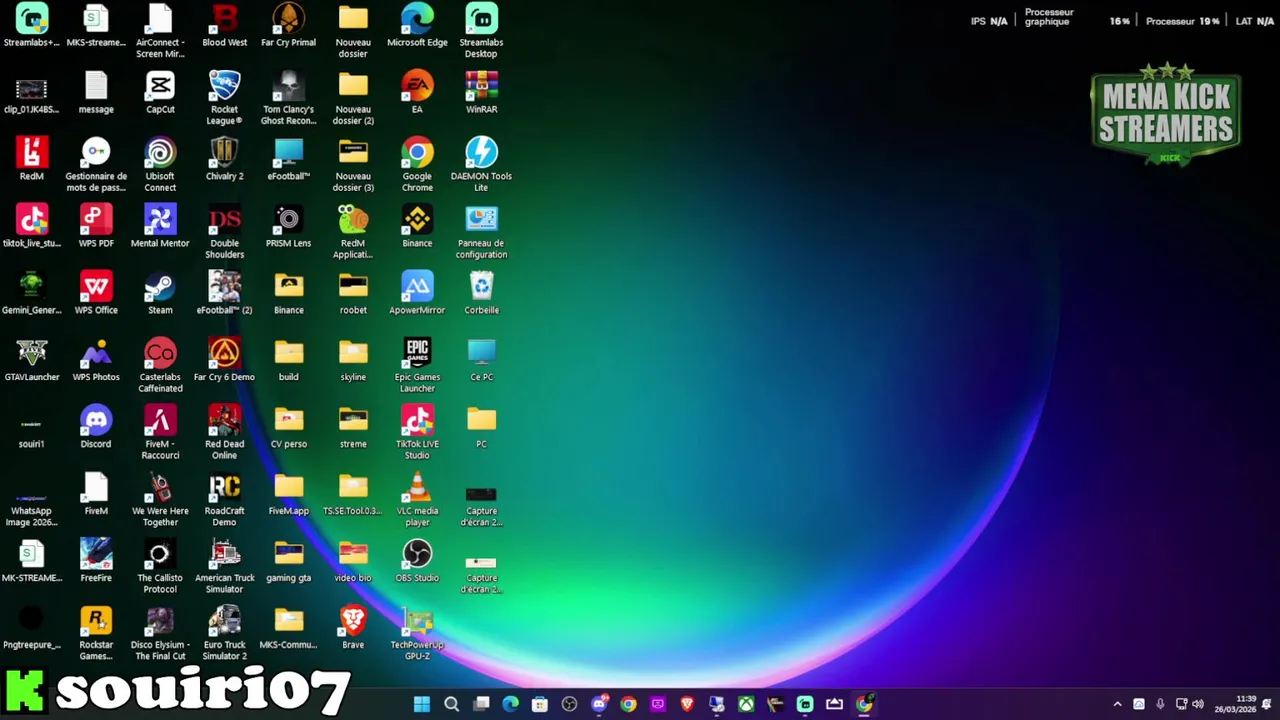The height and width of the screenshot is (720, 1280).
Task: Select the WPS PDF desktop icon
Action: click(96, 227)
